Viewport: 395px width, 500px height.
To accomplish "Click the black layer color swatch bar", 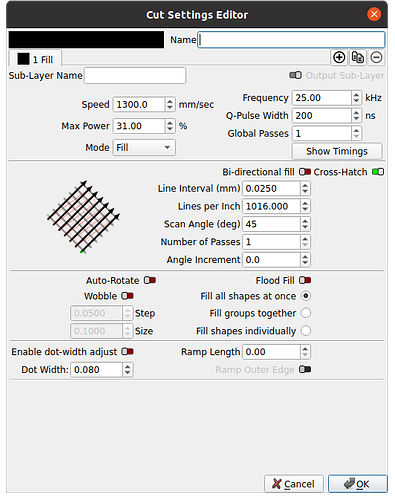I will pos(86,40).
